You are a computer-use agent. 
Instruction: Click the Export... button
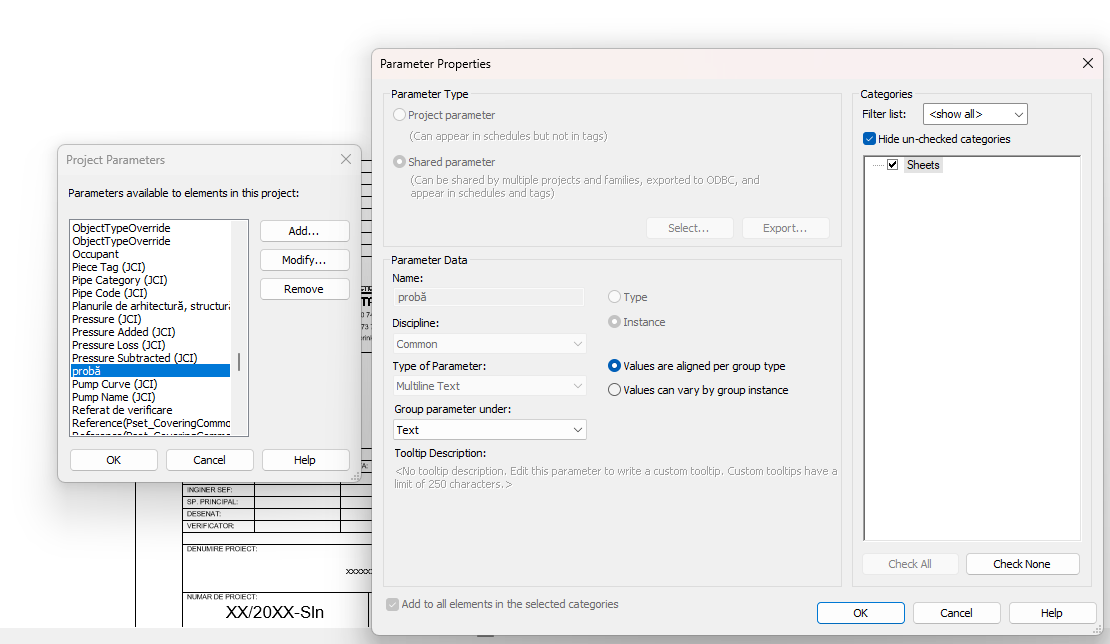[785, 228]
